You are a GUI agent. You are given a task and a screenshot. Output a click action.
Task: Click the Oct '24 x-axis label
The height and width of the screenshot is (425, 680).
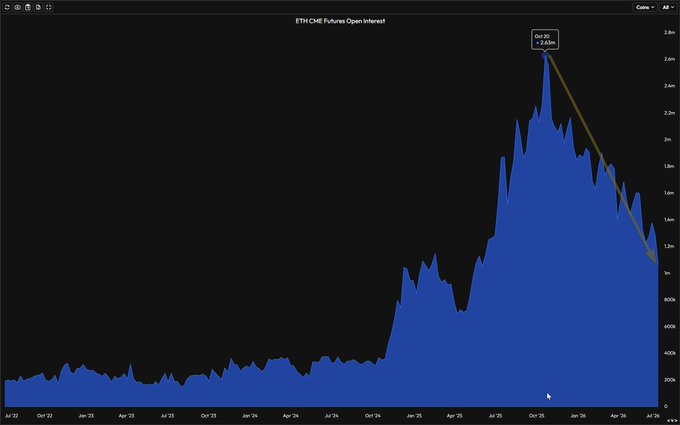373,415
